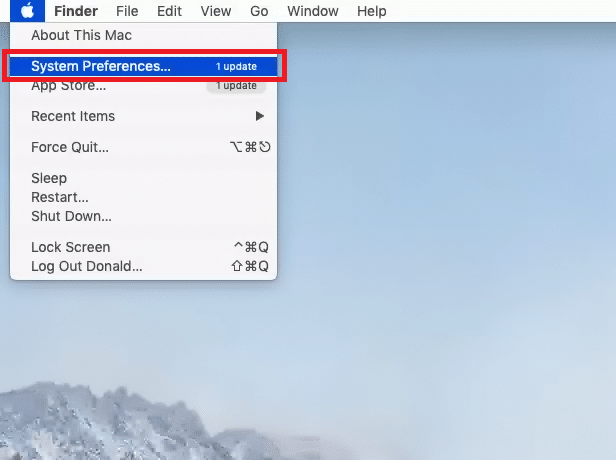Expand the Recent Items submenu

click(x=143, y=116)
